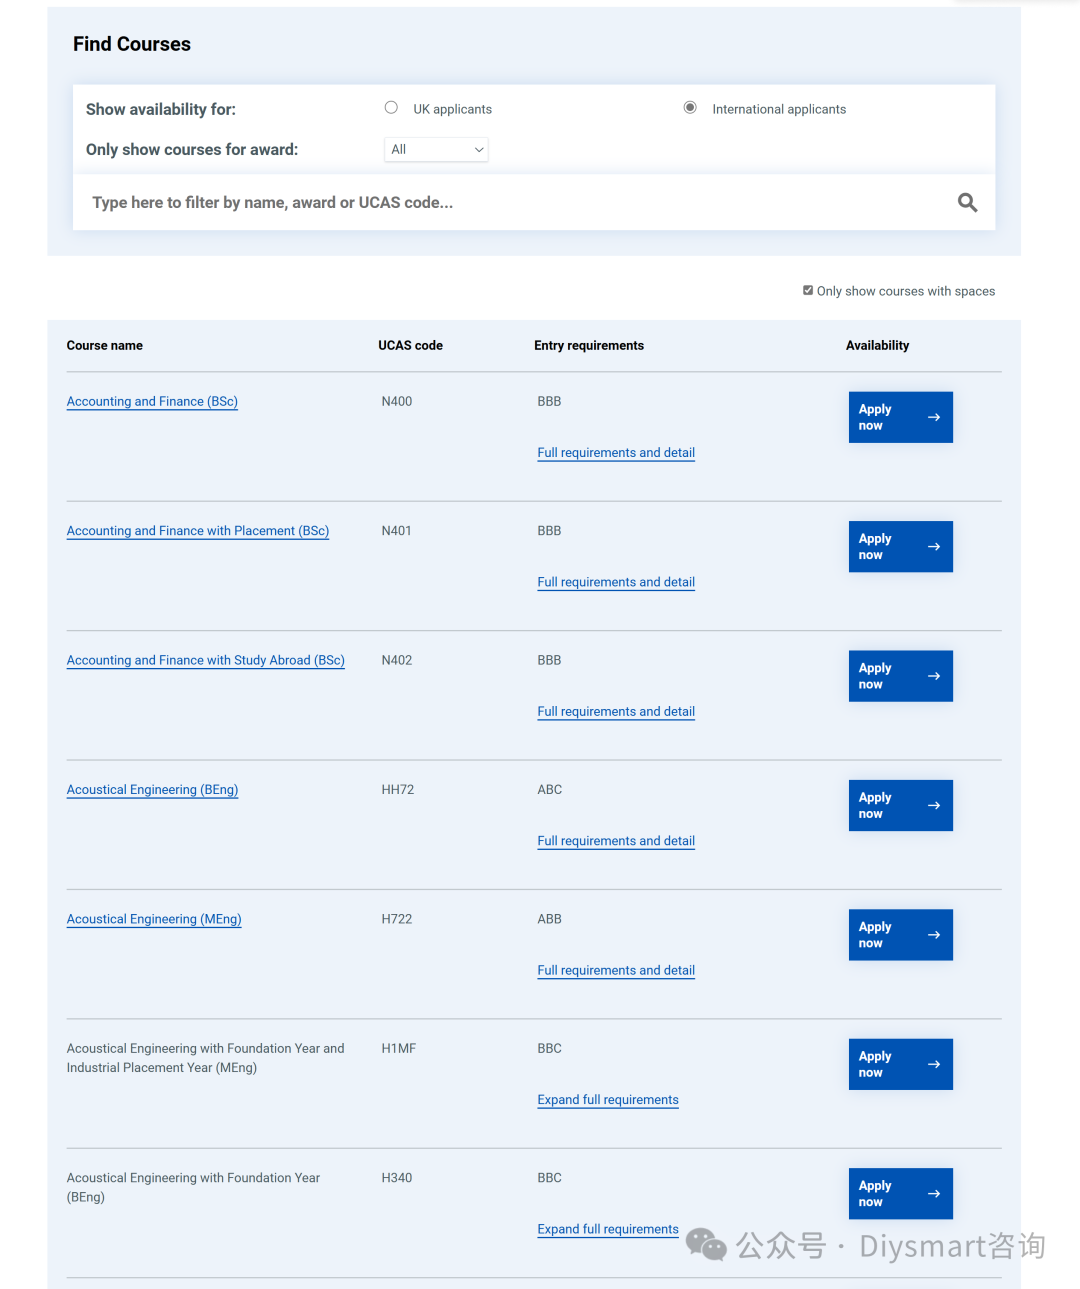
Task: Click the magnifying glass search icon
Action: [x=967, y=203]
